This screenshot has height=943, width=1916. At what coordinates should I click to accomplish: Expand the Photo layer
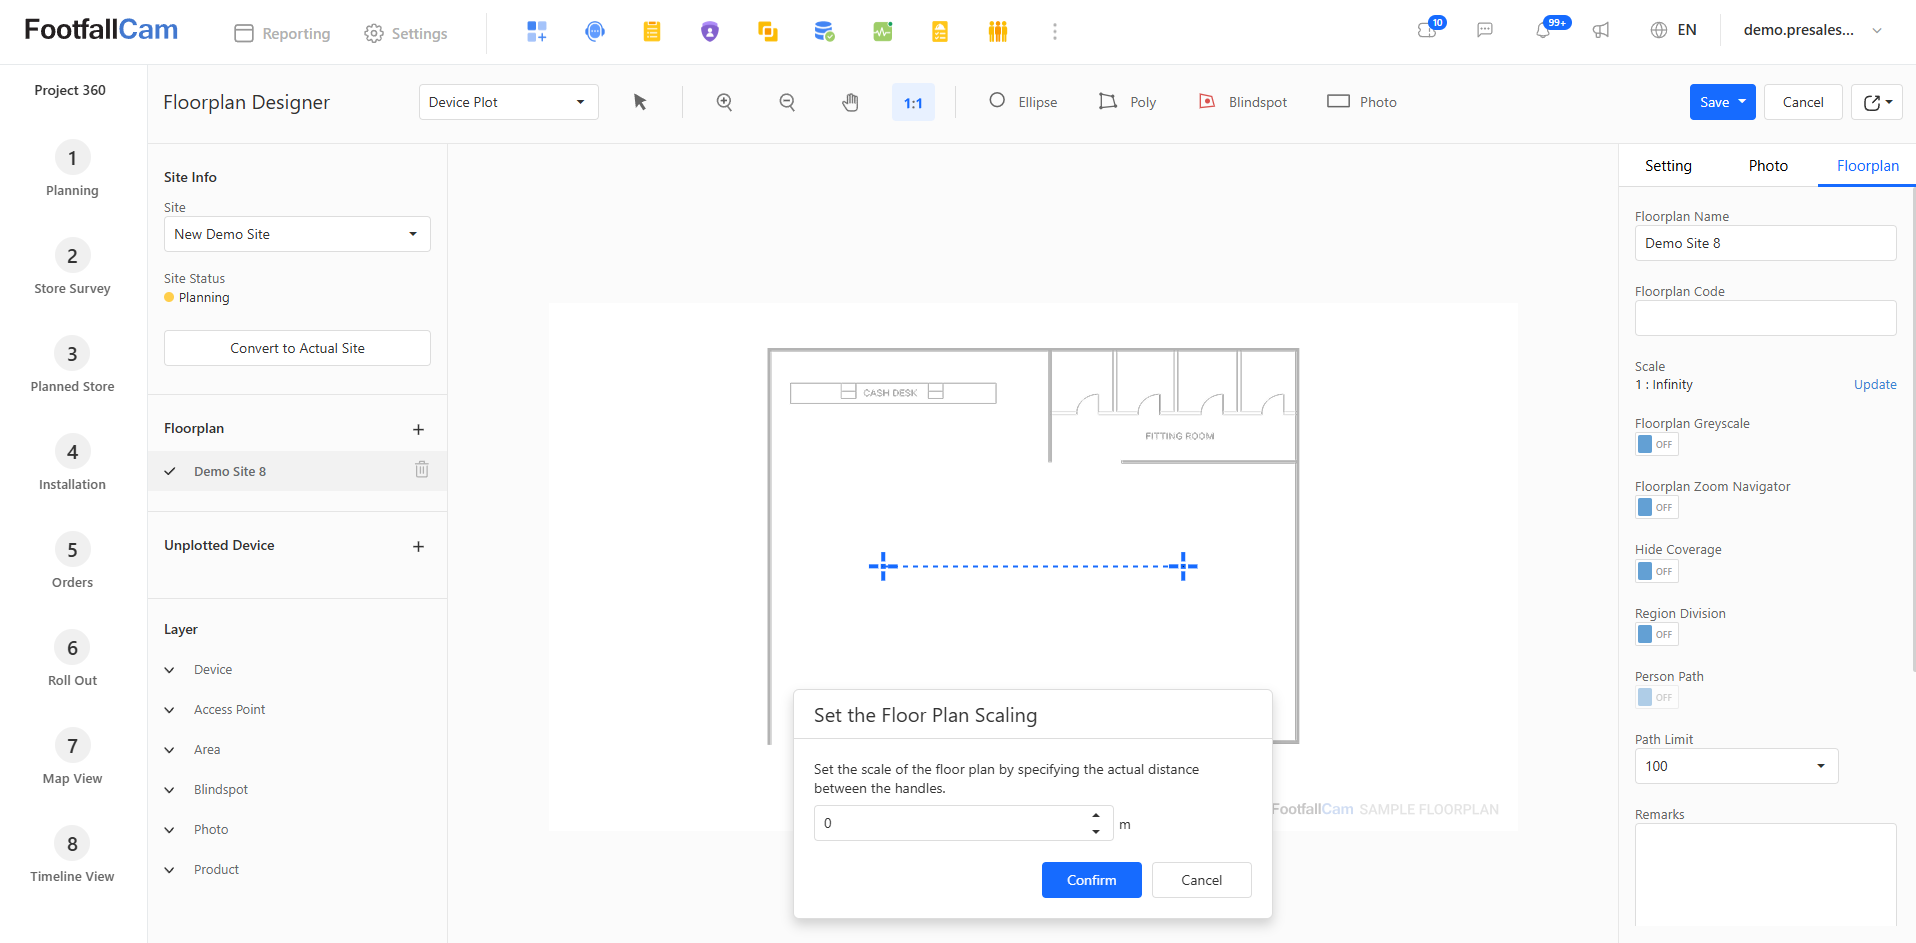tap(170, 830)
